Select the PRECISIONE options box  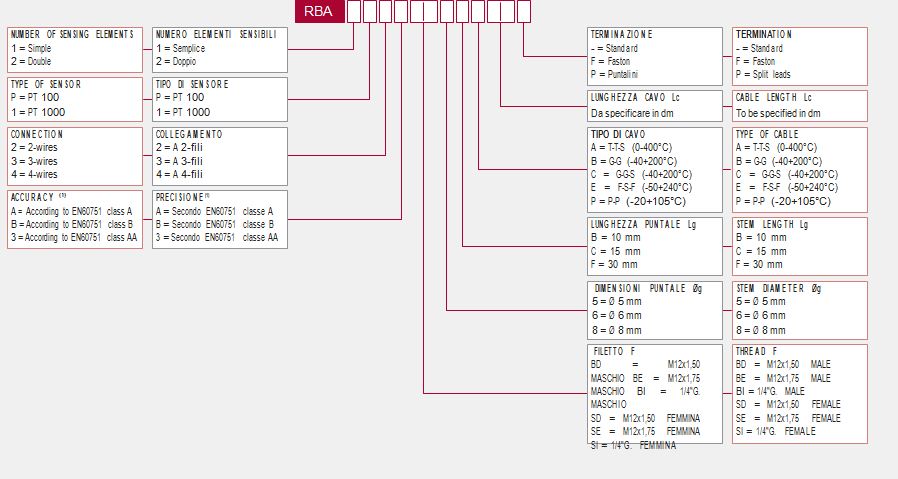tap(220, 219)
